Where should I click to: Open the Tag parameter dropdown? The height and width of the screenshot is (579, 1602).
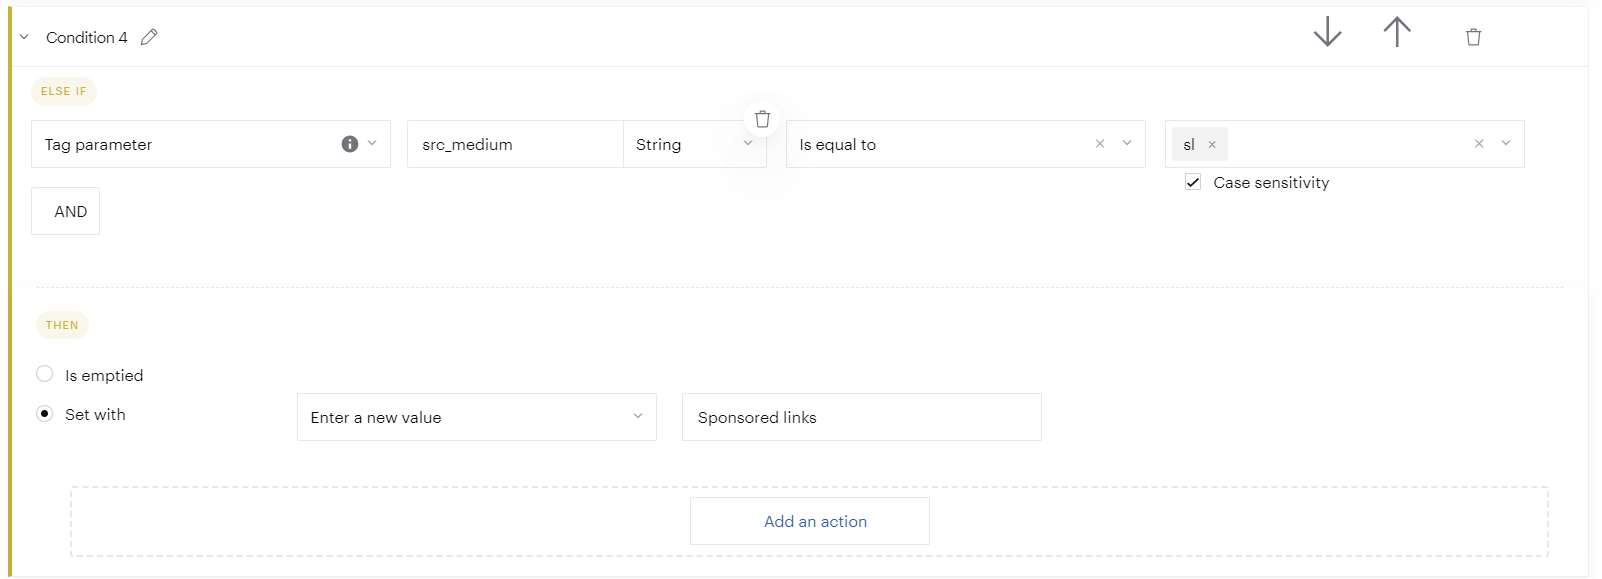(372, 143)
